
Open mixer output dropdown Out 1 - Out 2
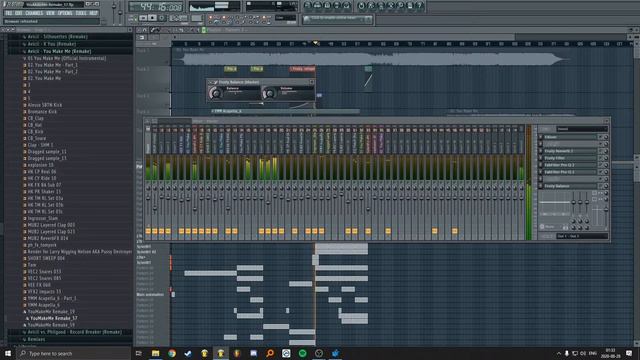click(582, 236)
